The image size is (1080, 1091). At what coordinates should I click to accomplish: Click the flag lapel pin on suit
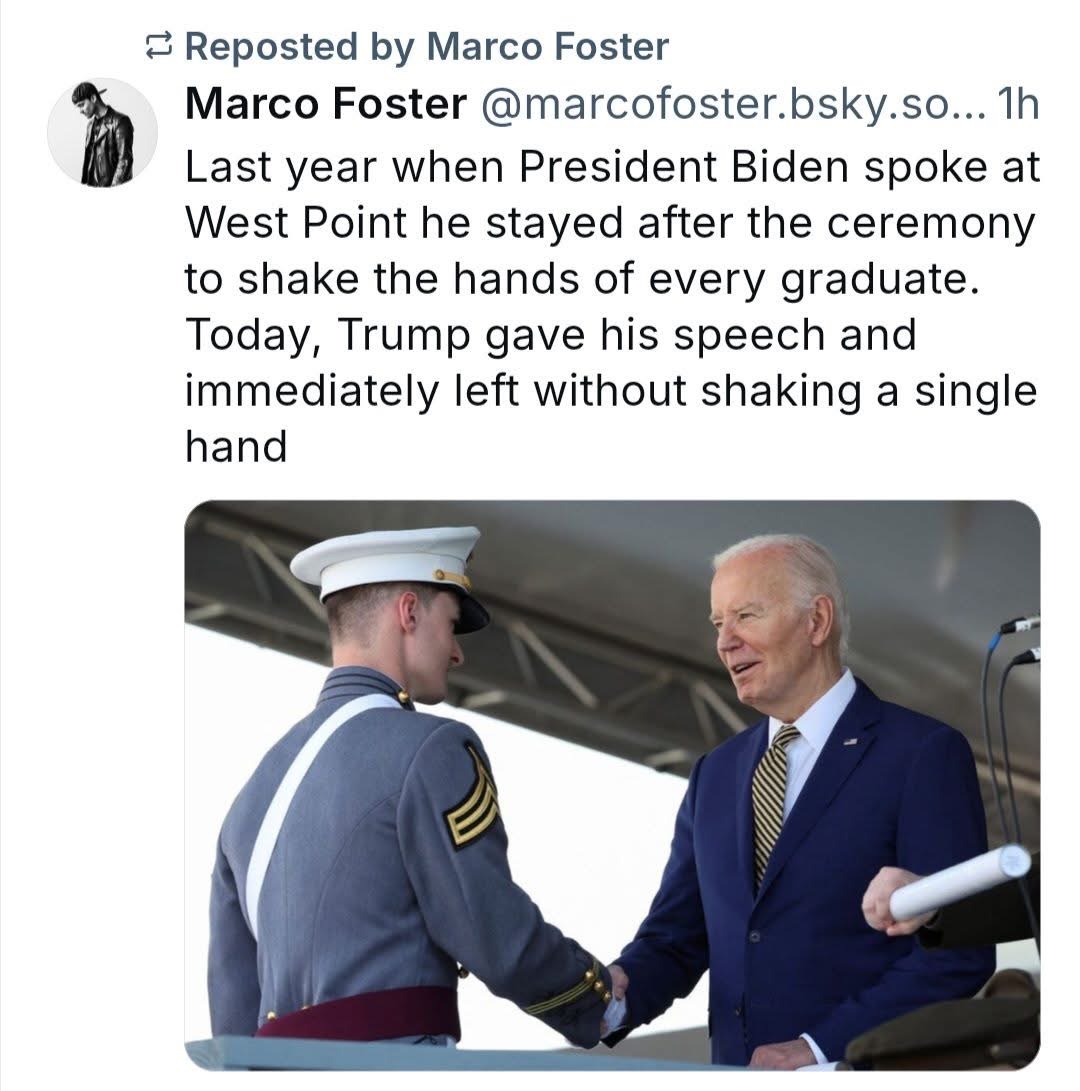click(851, 742)
